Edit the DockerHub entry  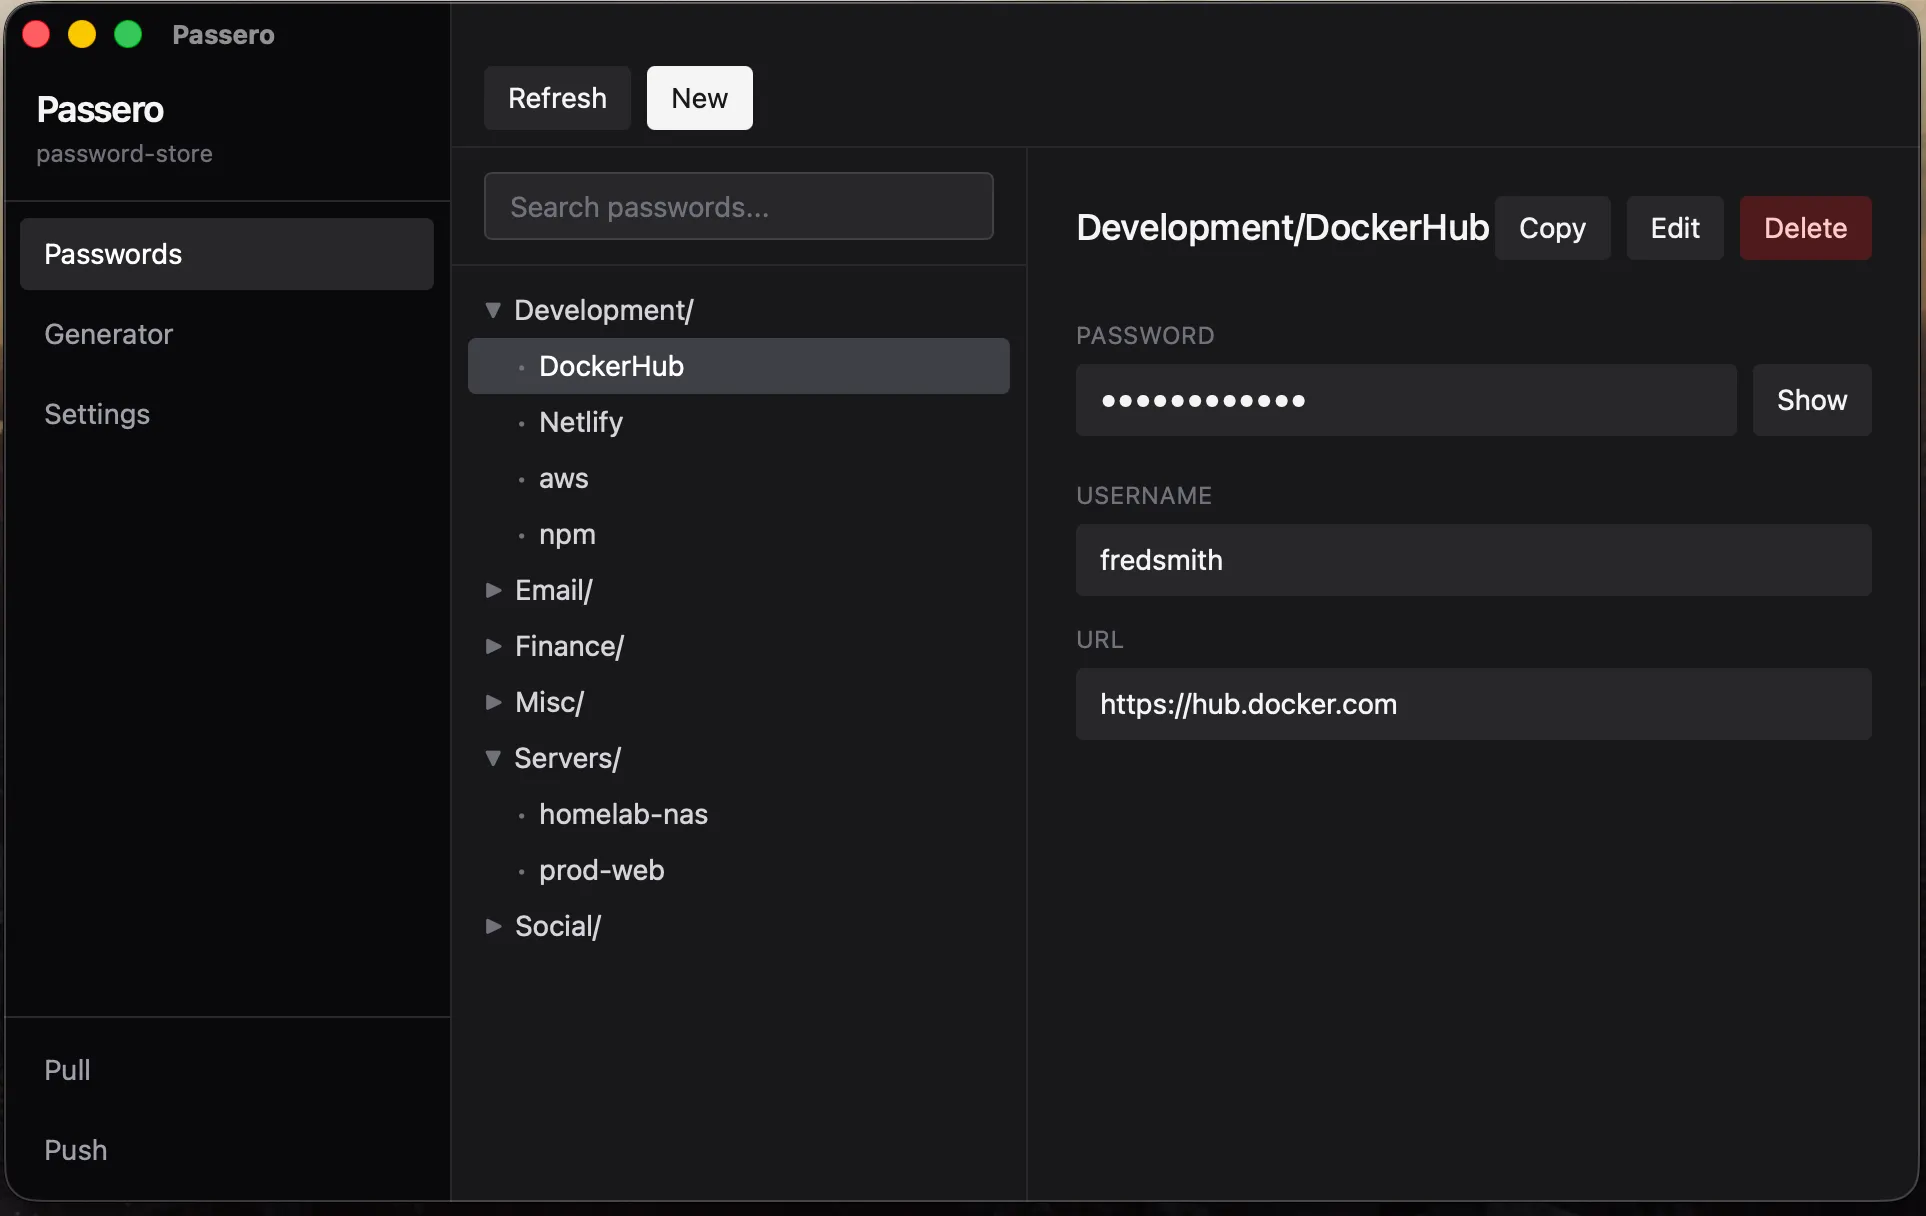click(x=1674, y=228)
